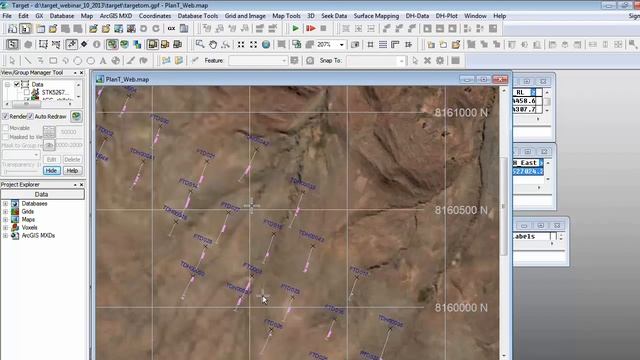Open the Seek Data menu
Image resolution: width=640 pixels, height=360 pixels.
coord(334,16)
